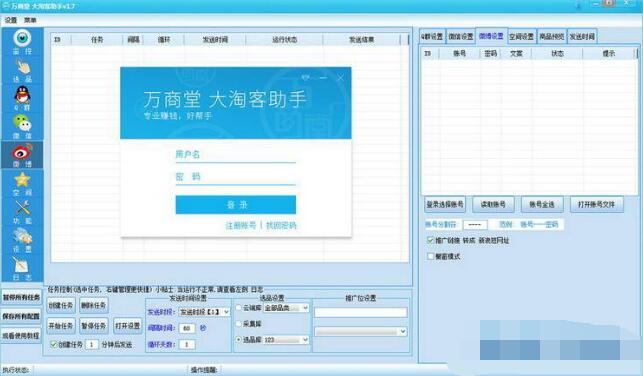Open the 全部品类 dropdown

286,308
